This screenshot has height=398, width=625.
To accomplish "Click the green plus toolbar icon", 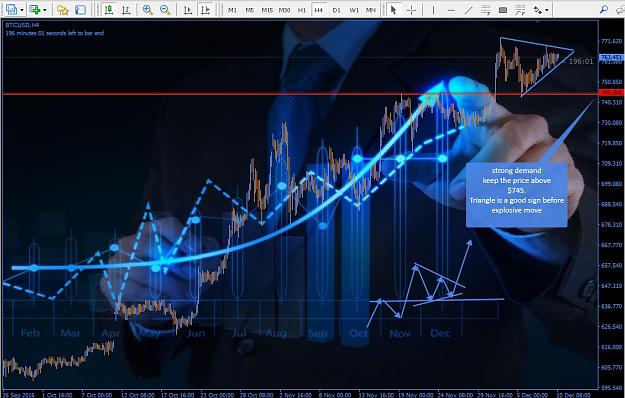I will pos(35,10).
